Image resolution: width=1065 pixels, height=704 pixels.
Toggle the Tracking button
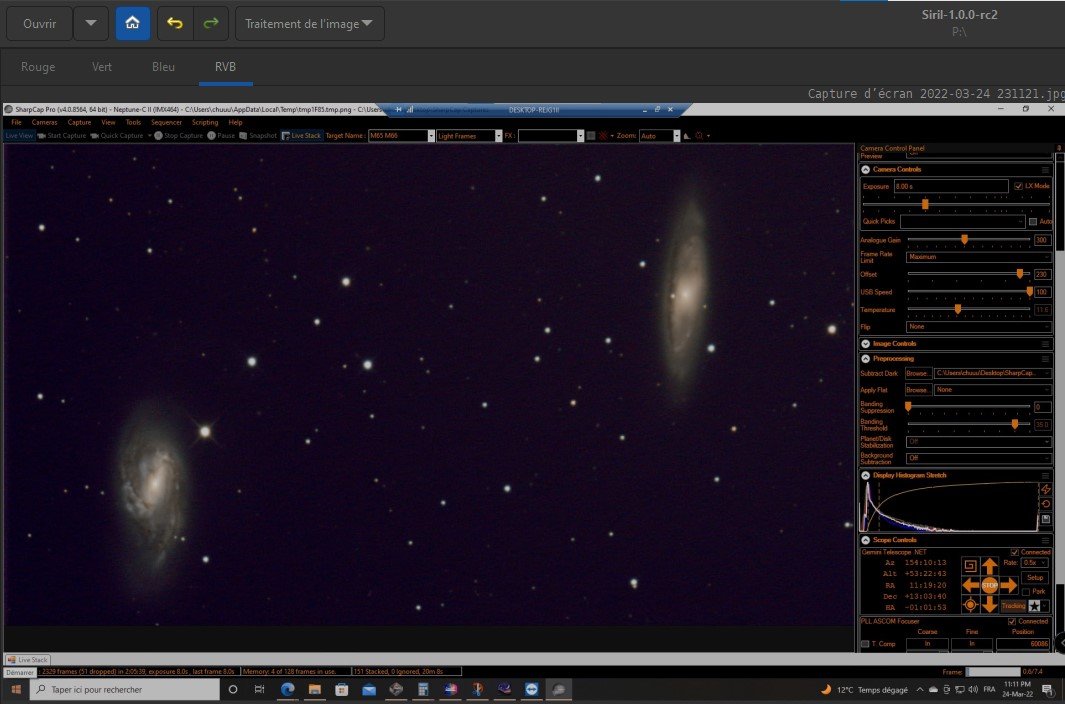coord(1013,605)
